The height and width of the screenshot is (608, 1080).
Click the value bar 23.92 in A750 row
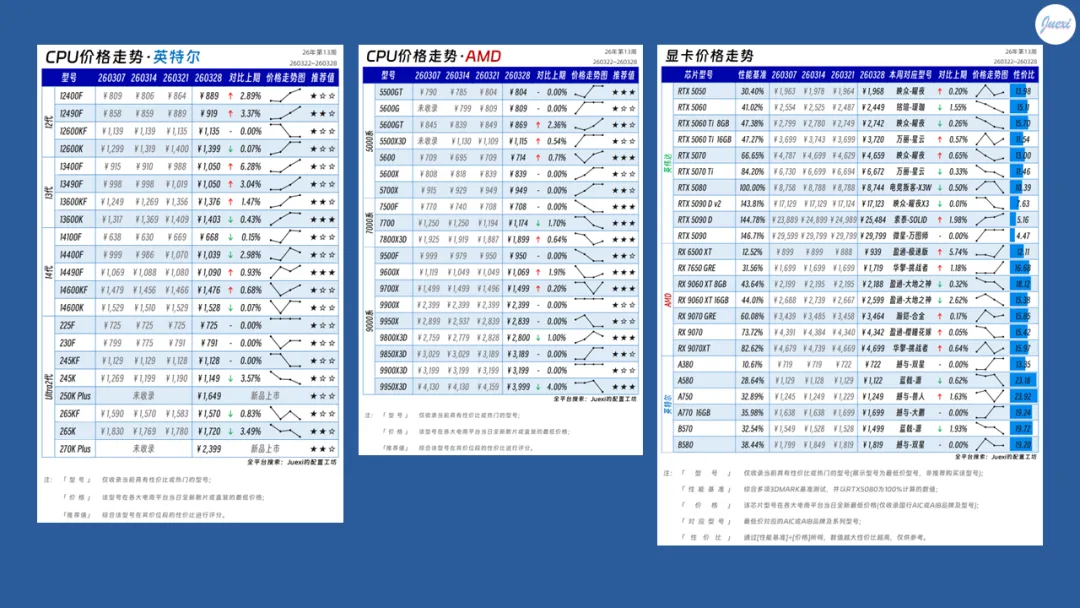point(1023,397)
